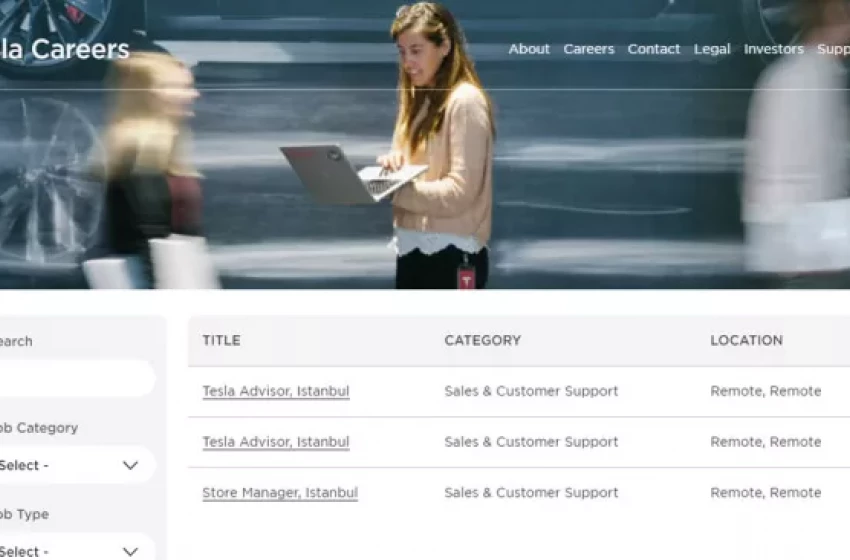Click the Job Type label

pos(24,514)
